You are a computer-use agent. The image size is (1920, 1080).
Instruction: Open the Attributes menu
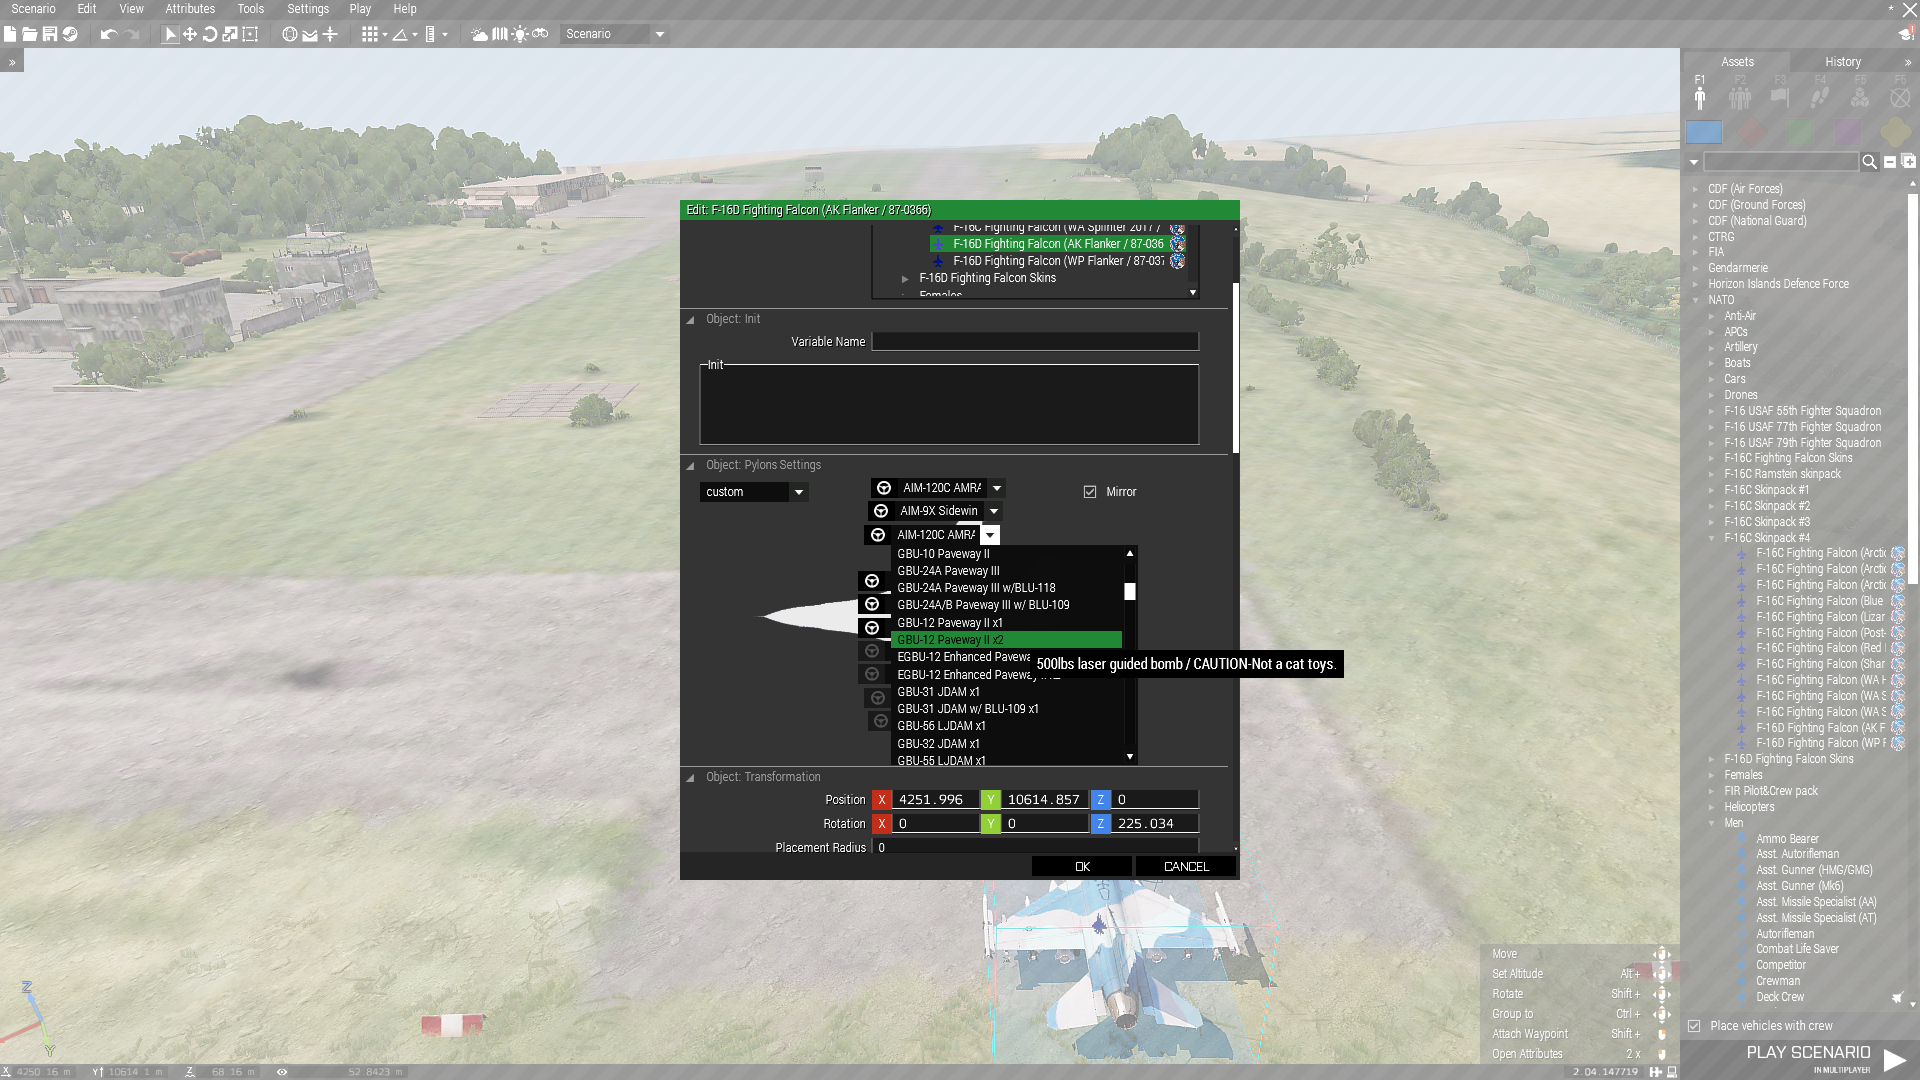190,9
